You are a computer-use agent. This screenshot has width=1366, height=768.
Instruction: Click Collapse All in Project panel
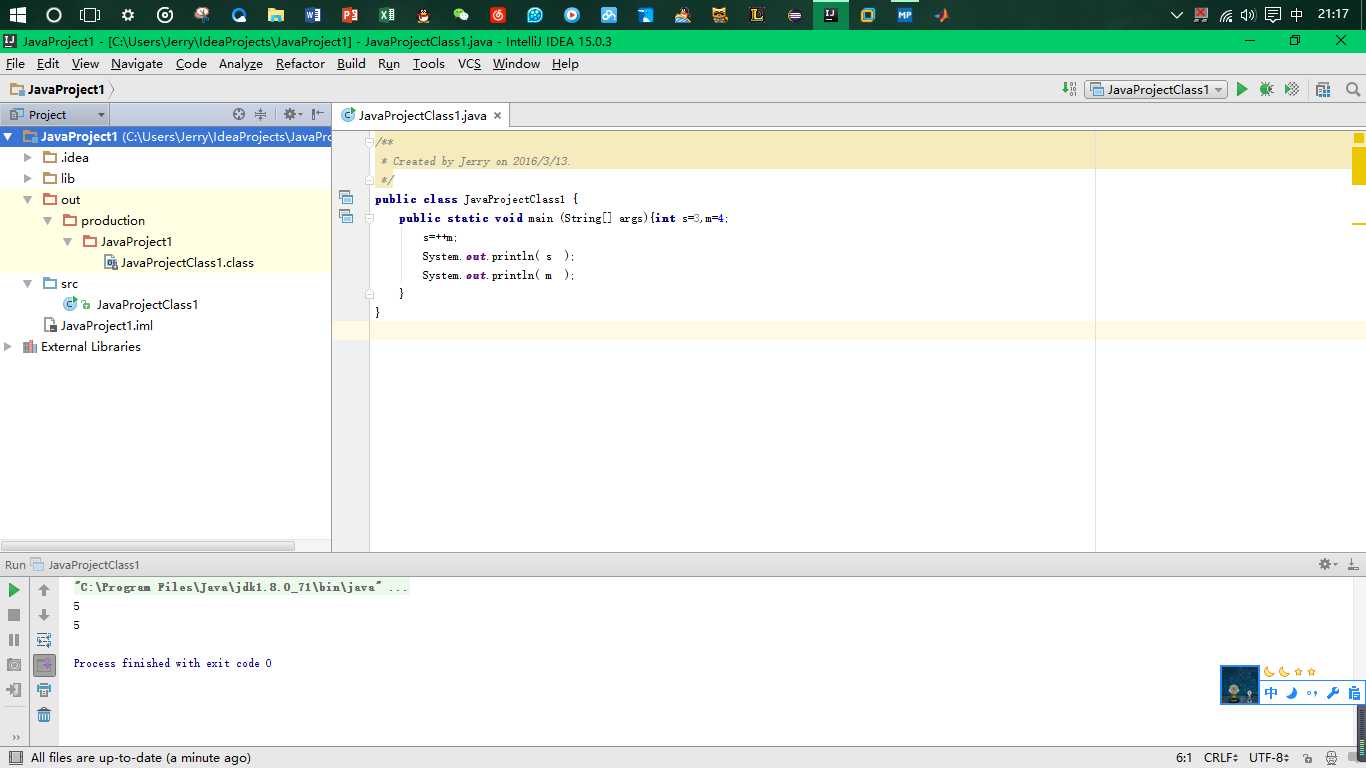click(261, 114)
